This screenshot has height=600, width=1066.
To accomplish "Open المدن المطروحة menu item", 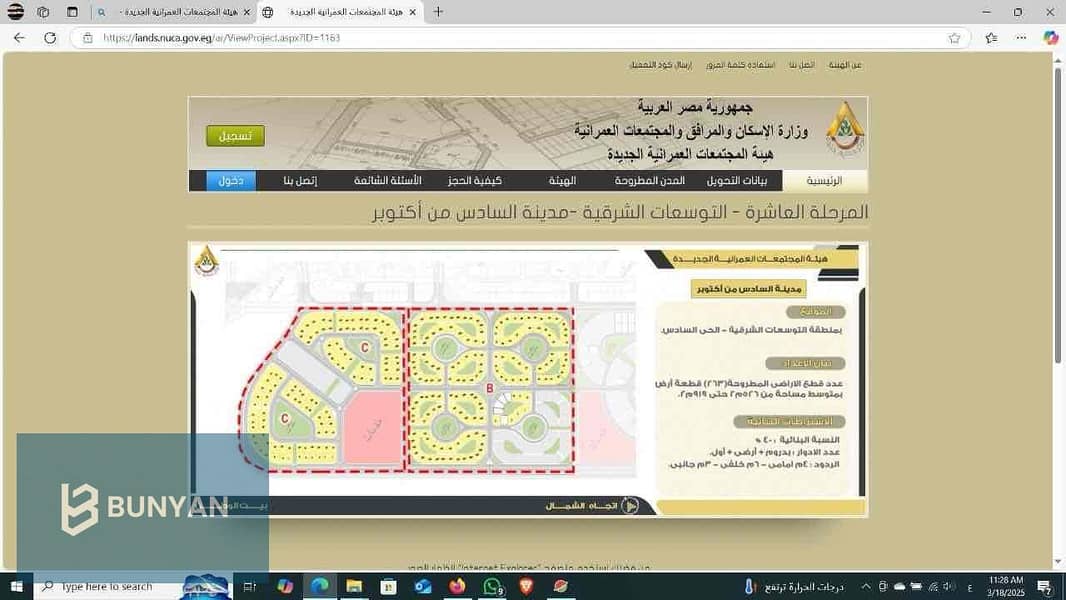I will (649, 181).
